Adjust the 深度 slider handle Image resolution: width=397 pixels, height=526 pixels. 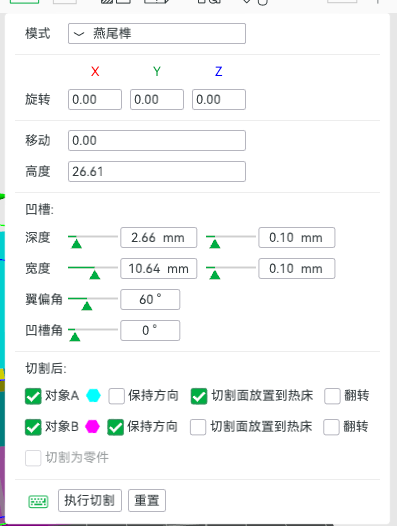click(77, 244)
